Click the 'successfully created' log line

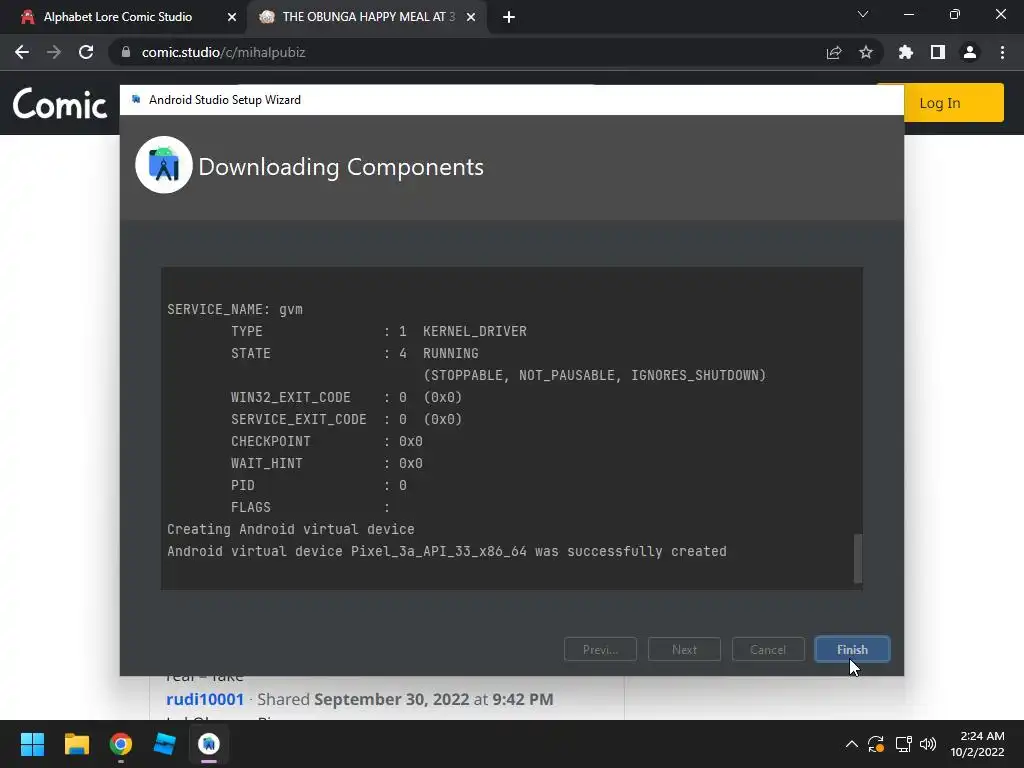coord(447,551)
